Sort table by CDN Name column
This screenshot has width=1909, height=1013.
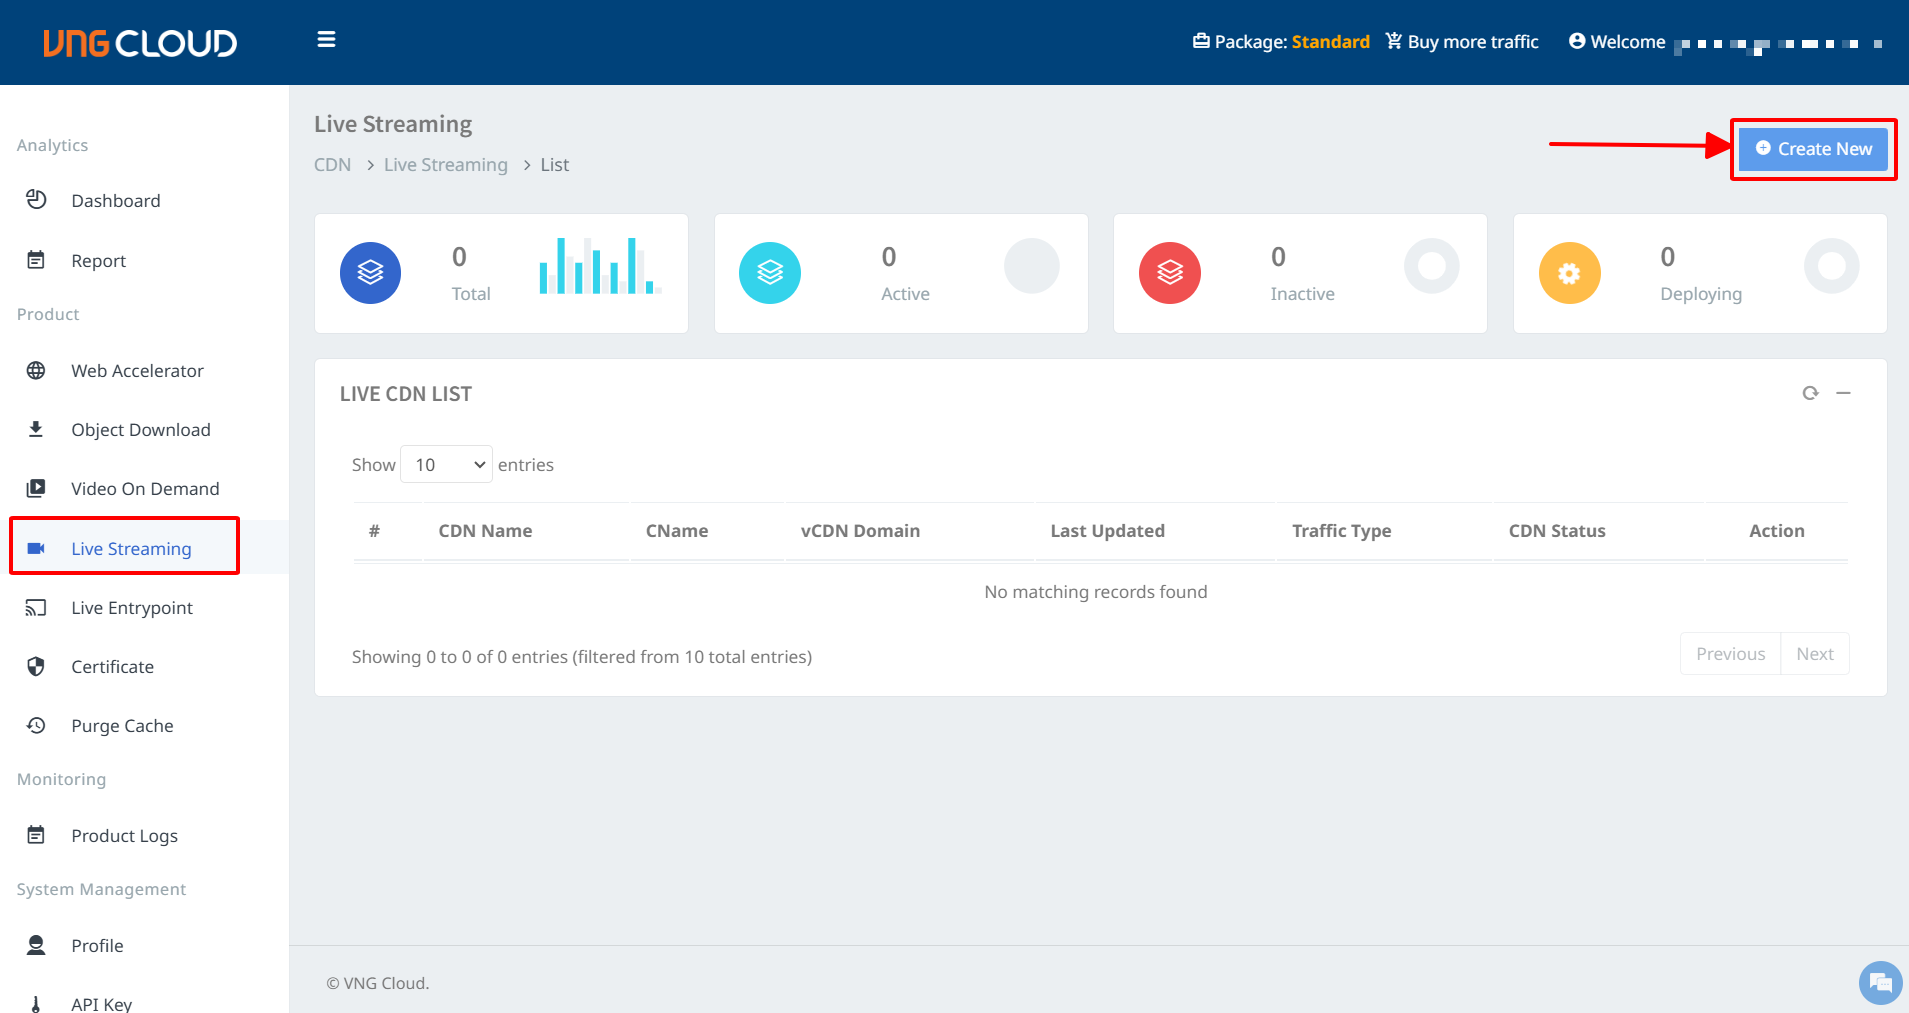click(485, 531)
